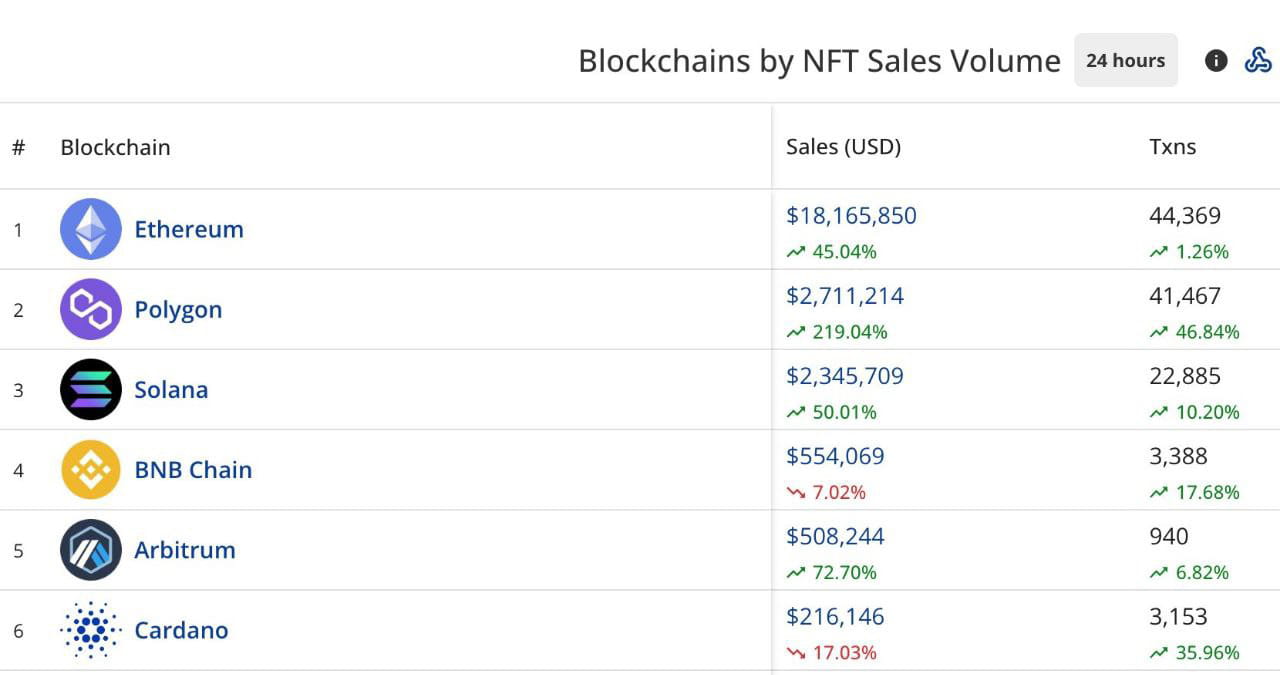Click the Blockchains by NFT Sales Volume title
1280x675 pixels.
818,60
